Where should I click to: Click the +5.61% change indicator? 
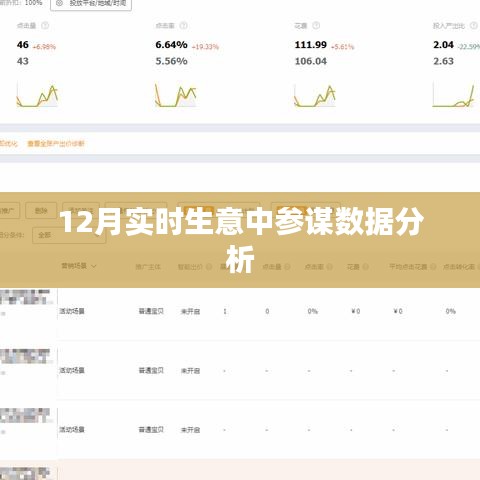coord(342,47)
